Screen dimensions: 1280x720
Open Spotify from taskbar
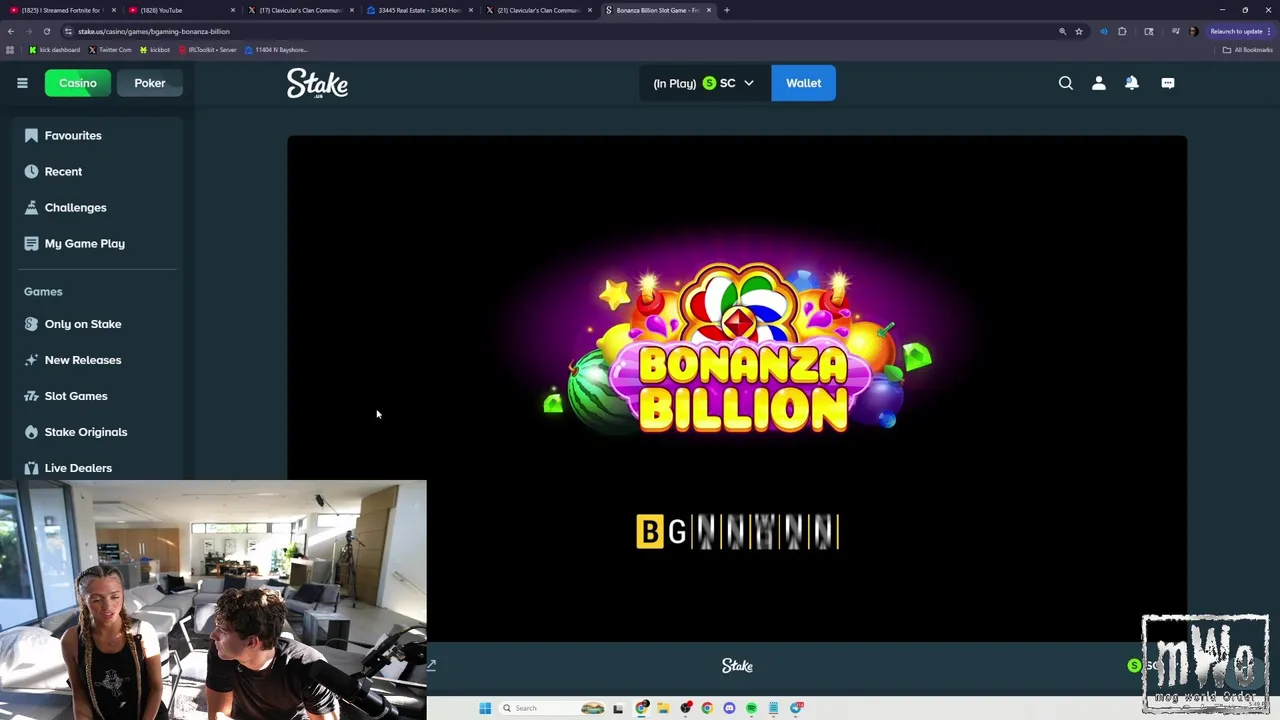751,708
